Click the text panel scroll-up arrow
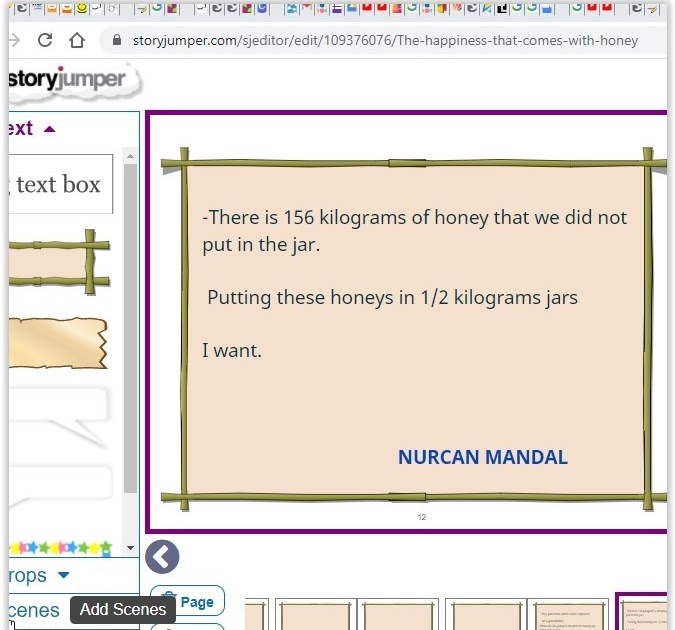 tap(130, 156)
